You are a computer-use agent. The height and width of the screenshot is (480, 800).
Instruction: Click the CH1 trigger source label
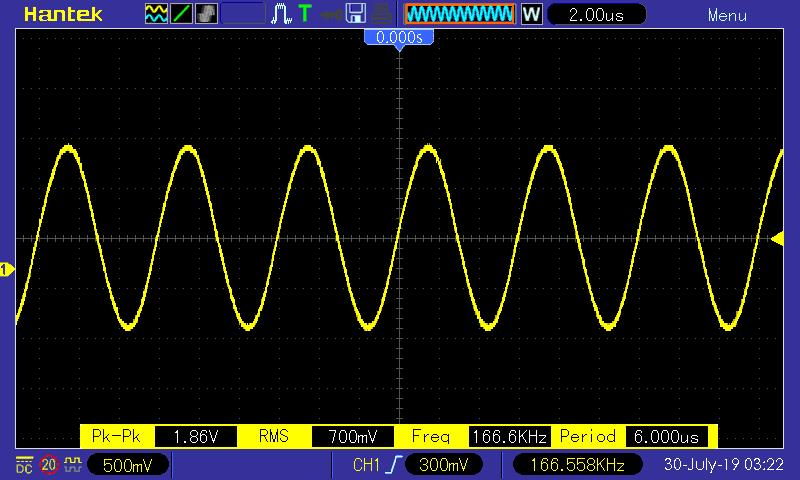366,465
